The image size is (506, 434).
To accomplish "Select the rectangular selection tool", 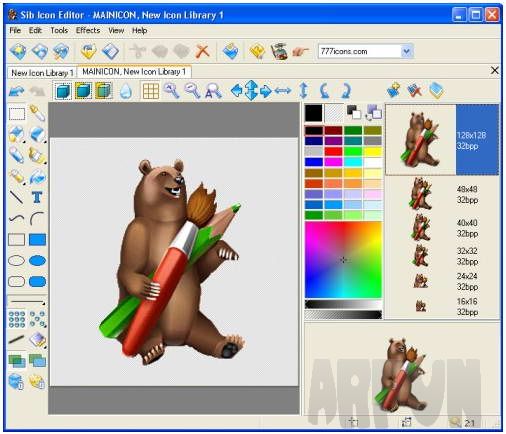I will [17, 114].
